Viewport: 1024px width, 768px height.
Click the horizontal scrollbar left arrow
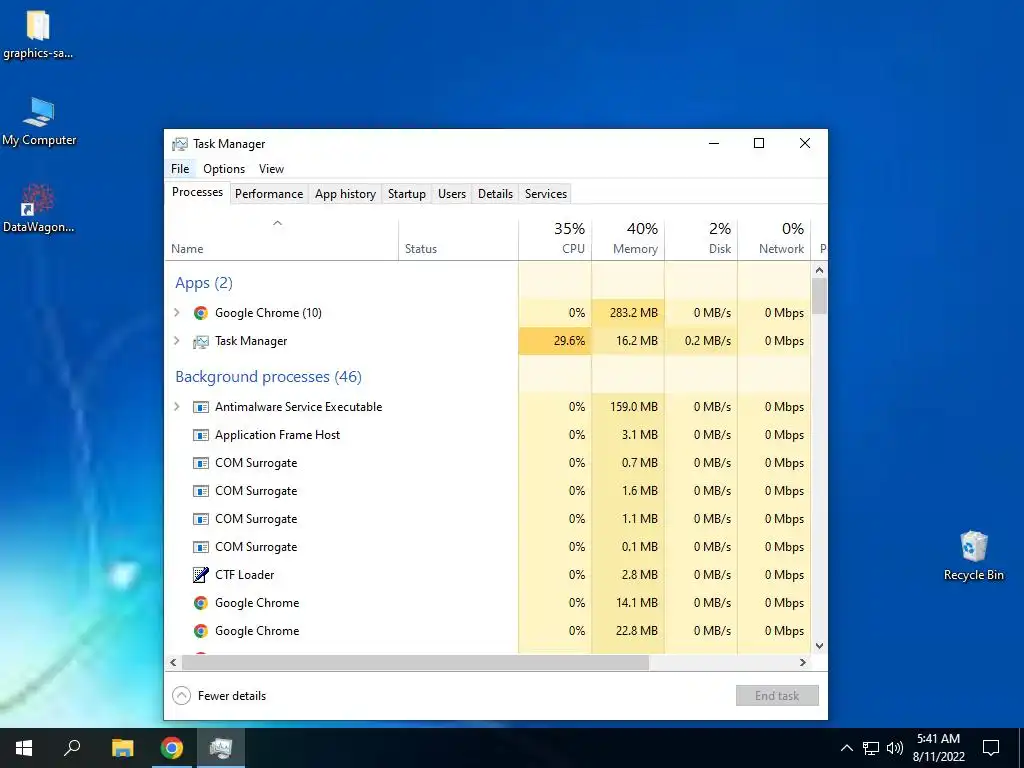(173, 662)
